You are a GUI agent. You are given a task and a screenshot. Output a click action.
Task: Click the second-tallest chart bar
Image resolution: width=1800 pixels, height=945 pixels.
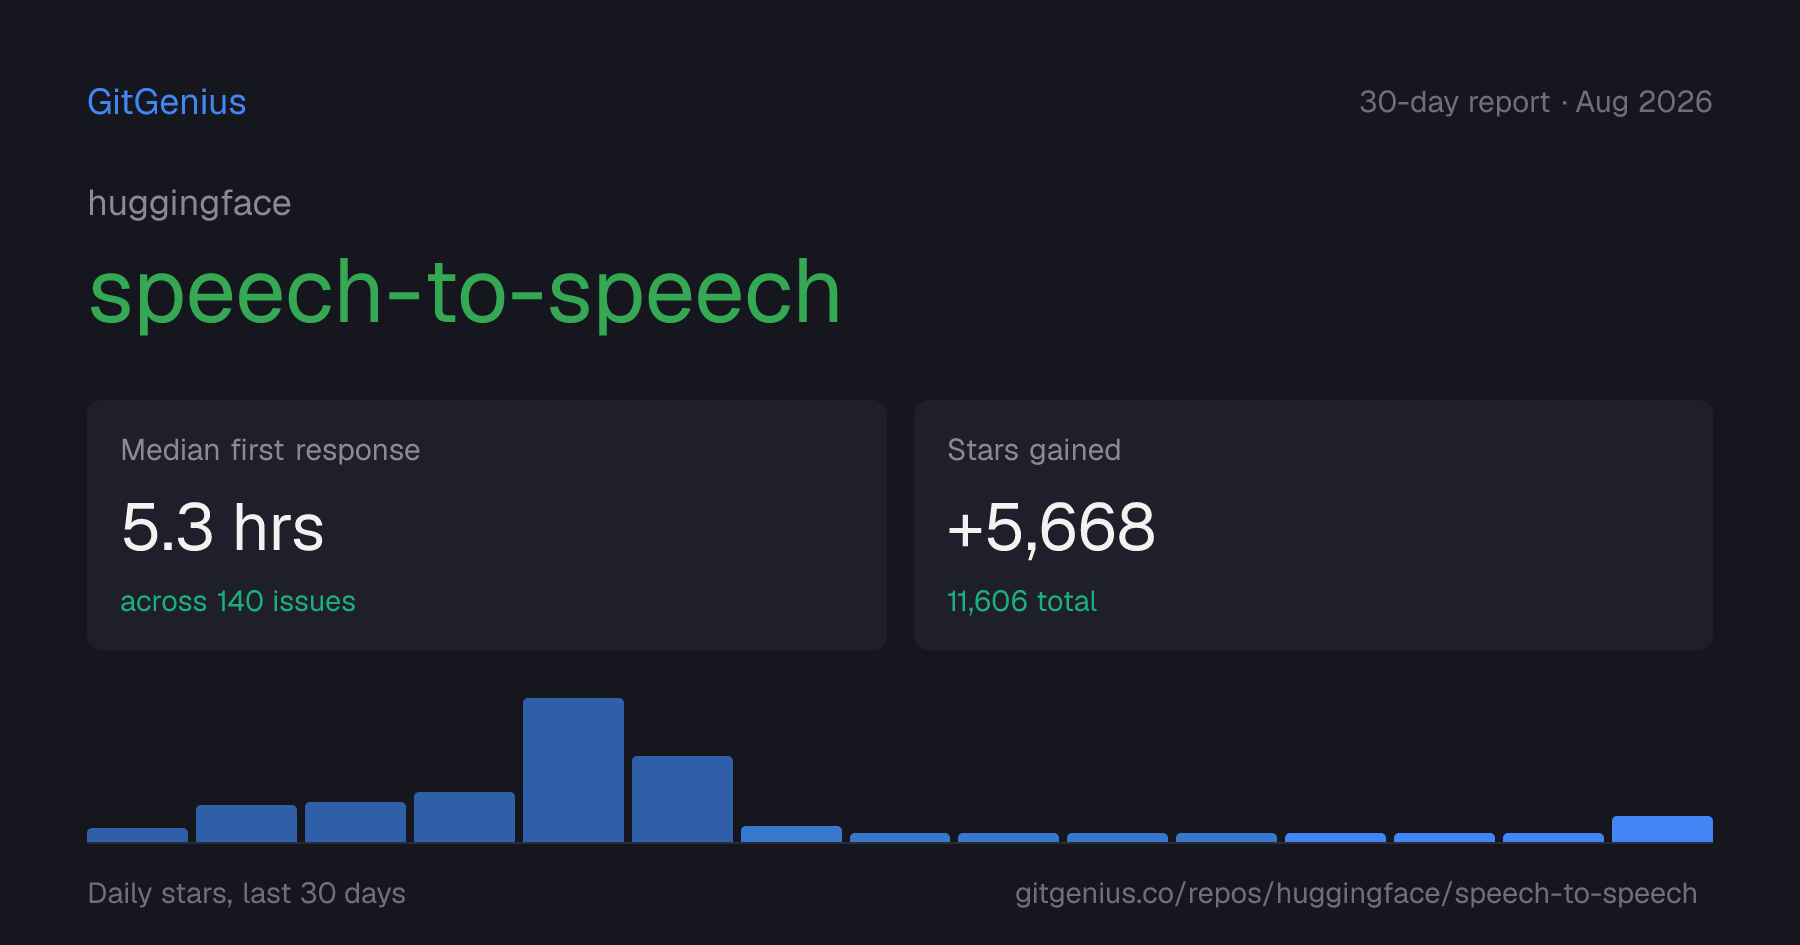pyautogui.click(x=682, y=799)
